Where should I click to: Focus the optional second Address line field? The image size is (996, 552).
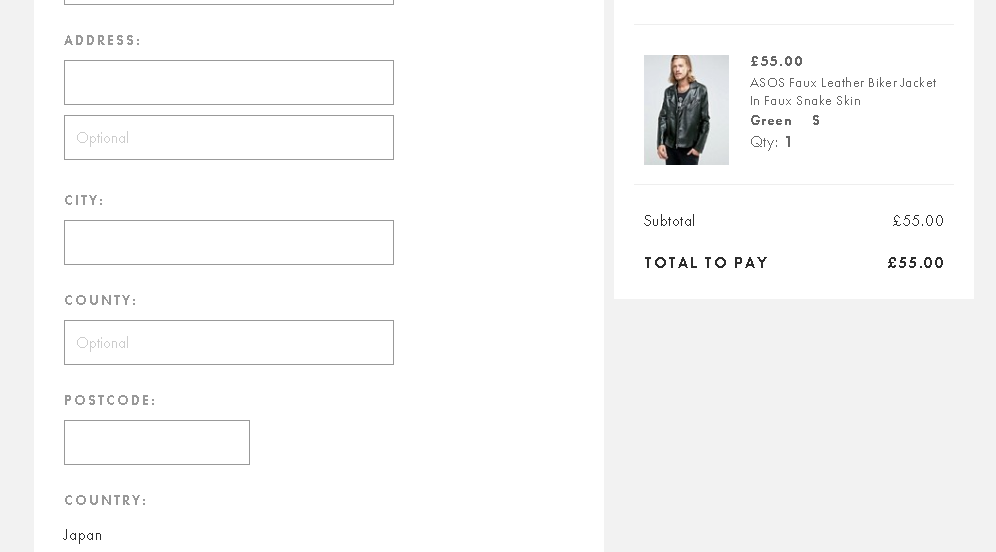point(229,137)
